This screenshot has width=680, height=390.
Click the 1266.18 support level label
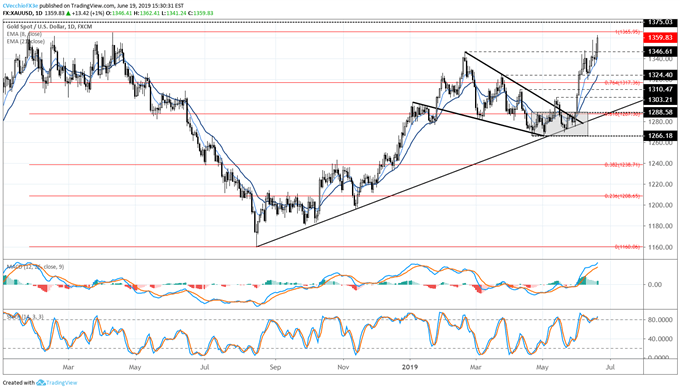tap(660, 136)
